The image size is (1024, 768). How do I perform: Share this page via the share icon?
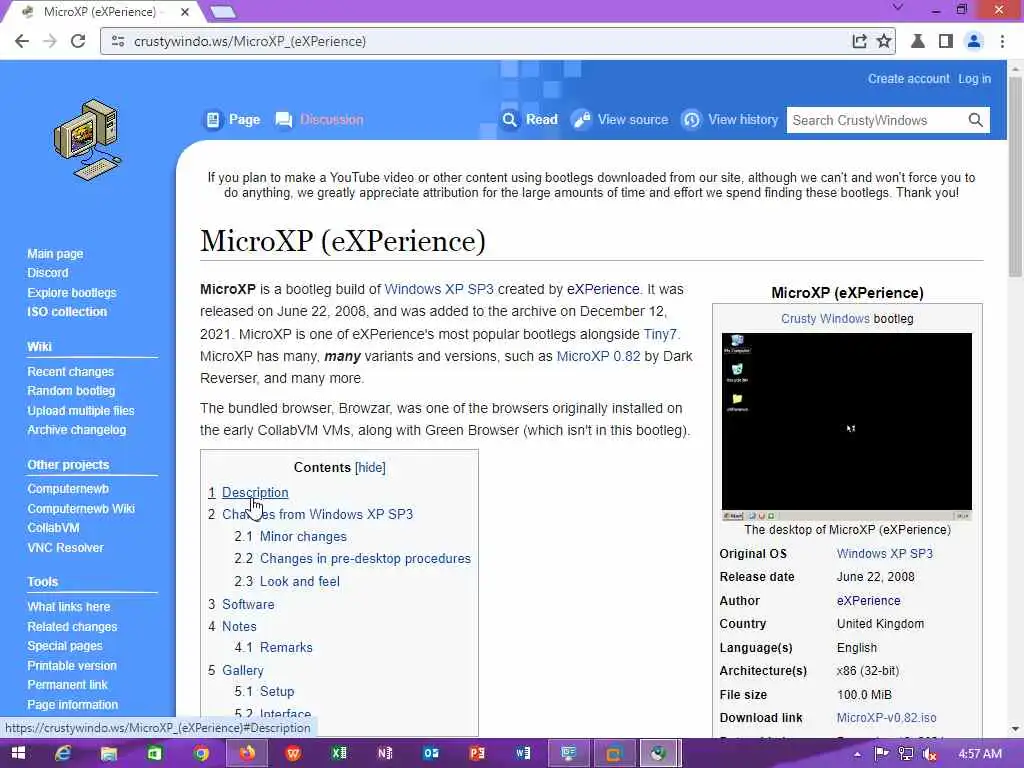[x=859, y=41]
